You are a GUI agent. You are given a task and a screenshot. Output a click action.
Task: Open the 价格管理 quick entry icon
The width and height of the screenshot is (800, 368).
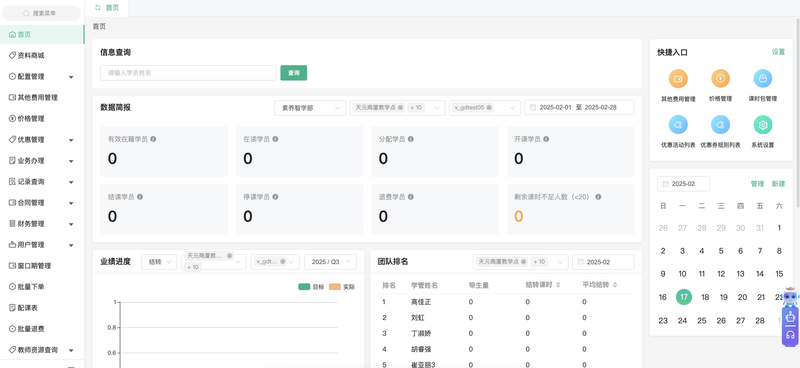[720, 79]
